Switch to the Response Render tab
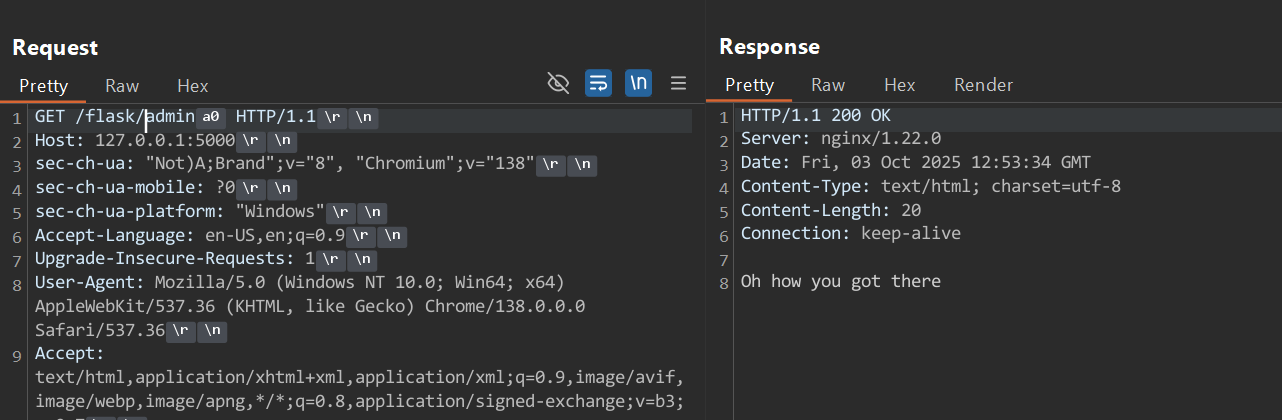 coord(983,85)
